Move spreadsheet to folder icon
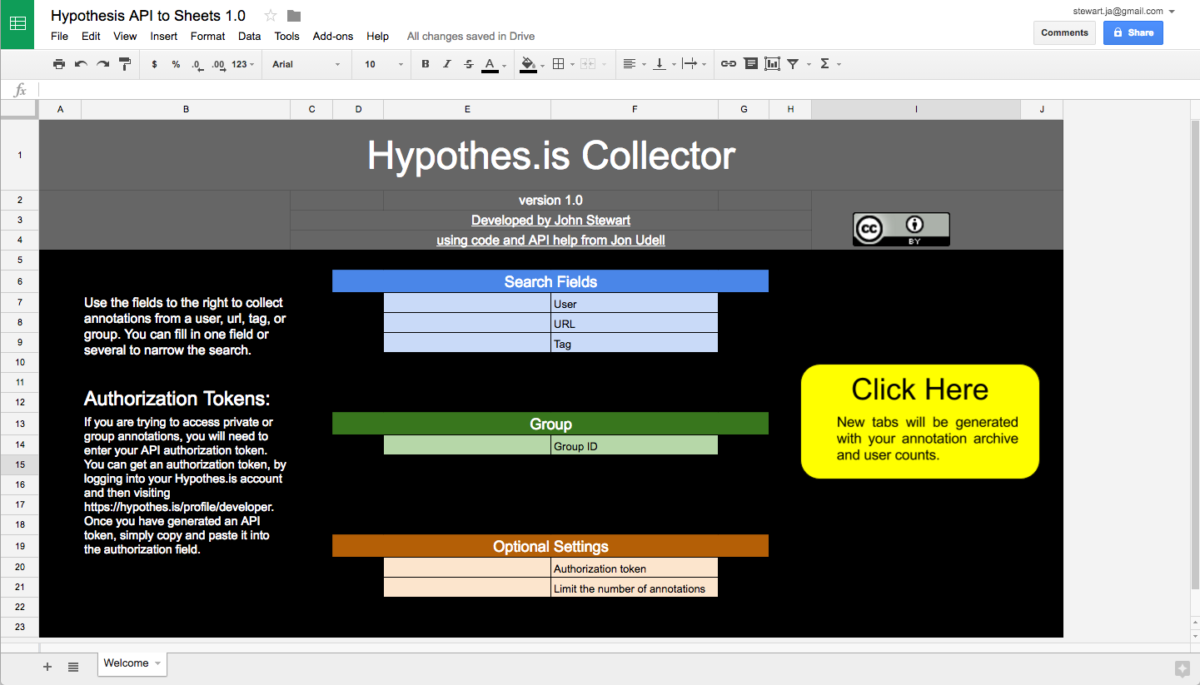 pyautogui.click(x=293, y=15)
